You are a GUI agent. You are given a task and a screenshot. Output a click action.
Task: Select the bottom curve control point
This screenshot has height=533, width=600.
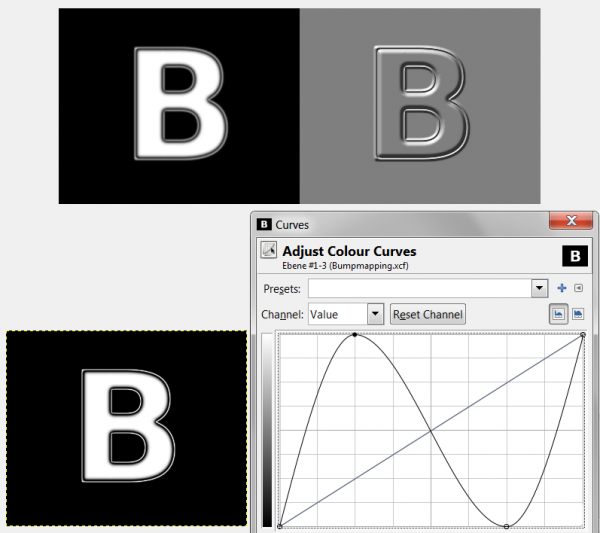point(506,526)
